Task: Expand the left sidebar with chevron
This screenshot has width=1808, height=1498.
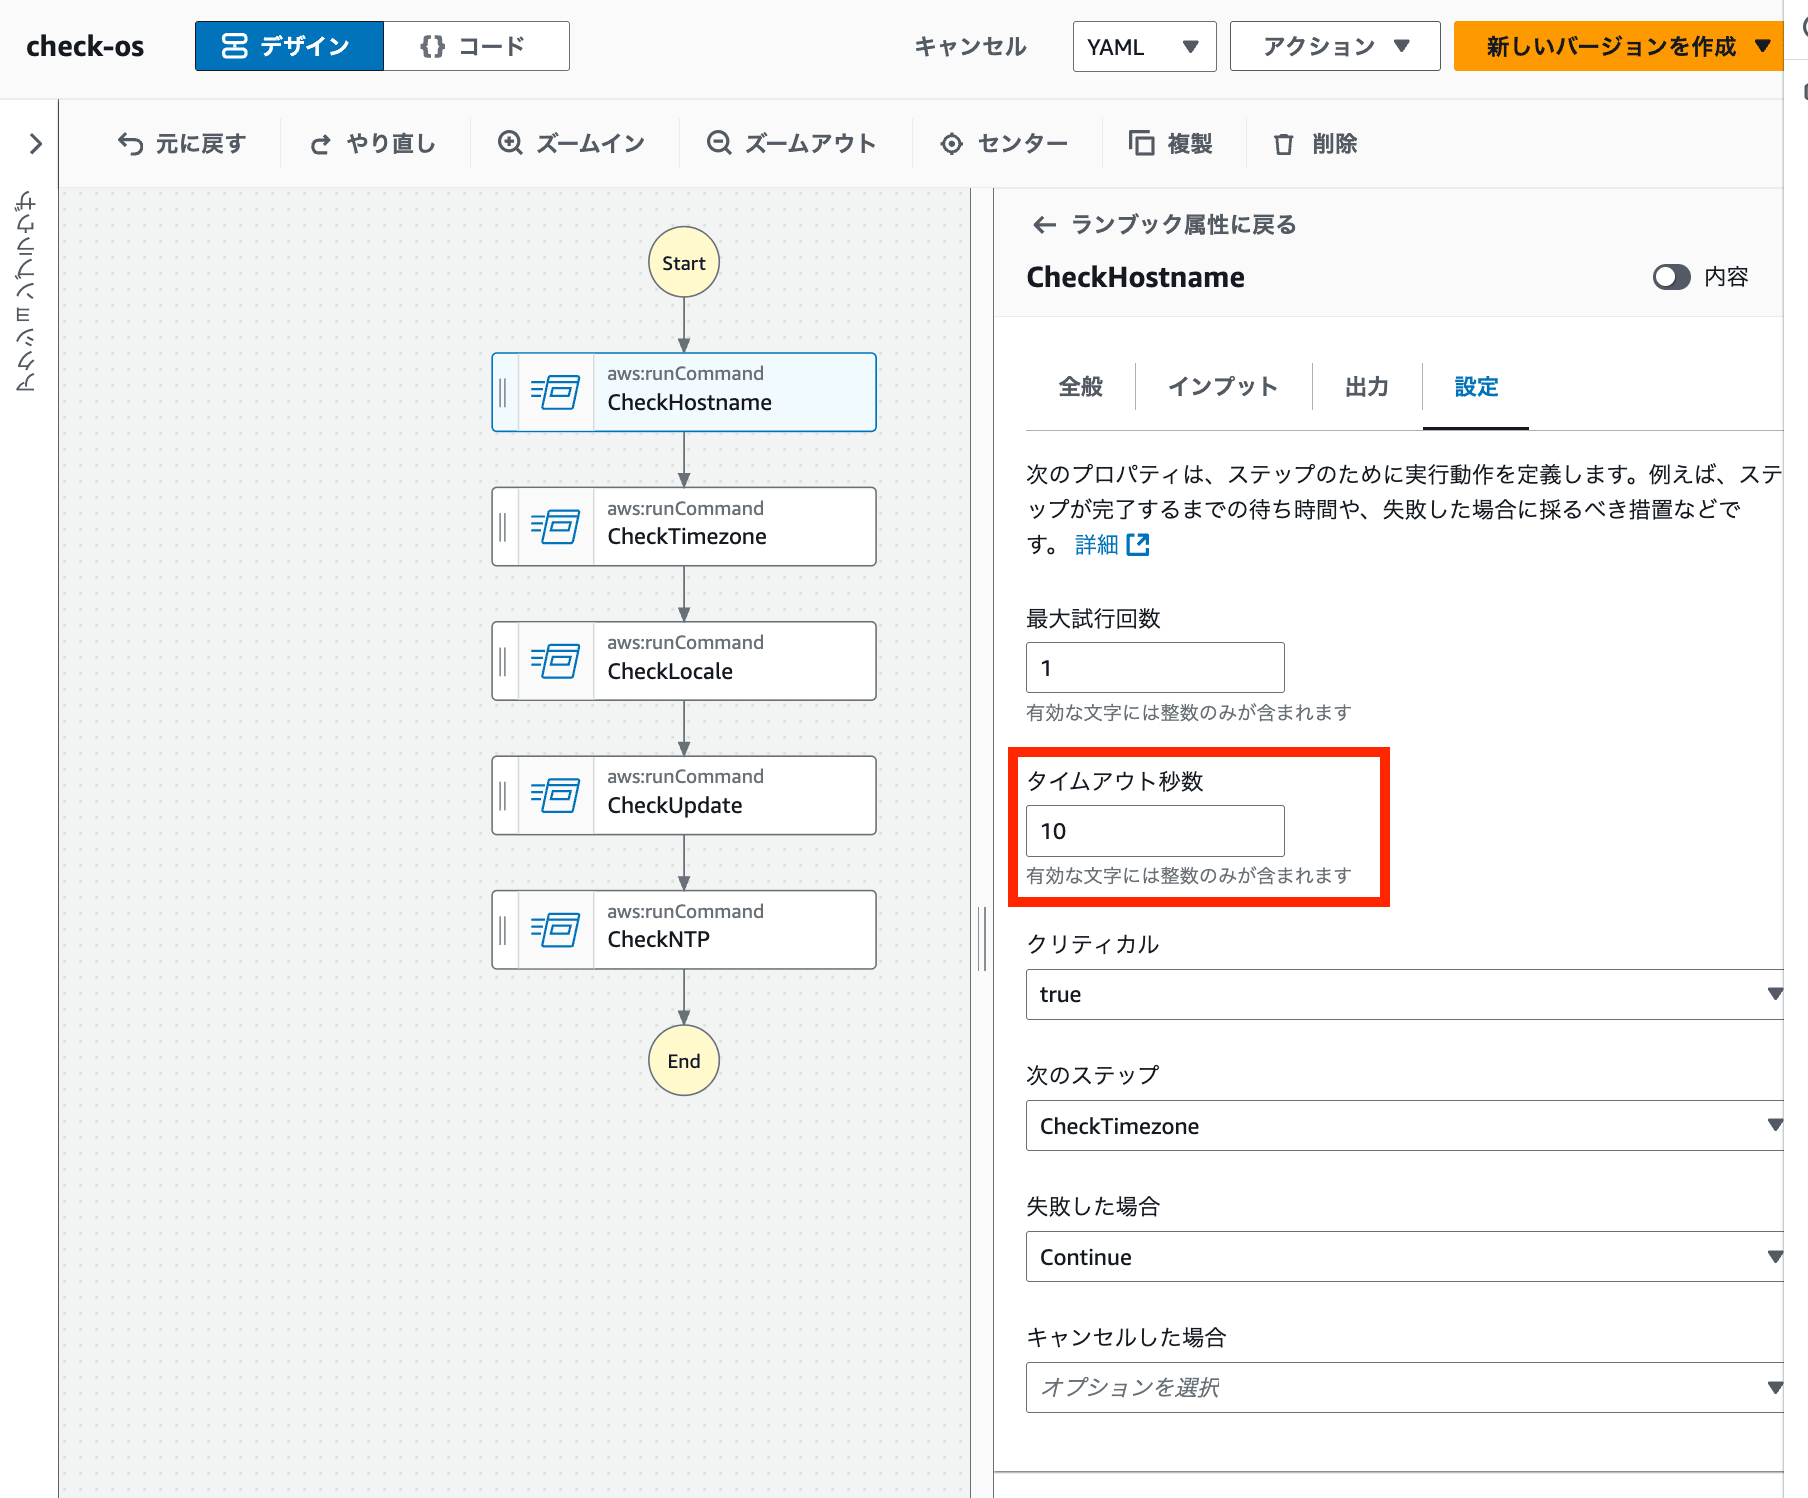Action: (36, 144)
